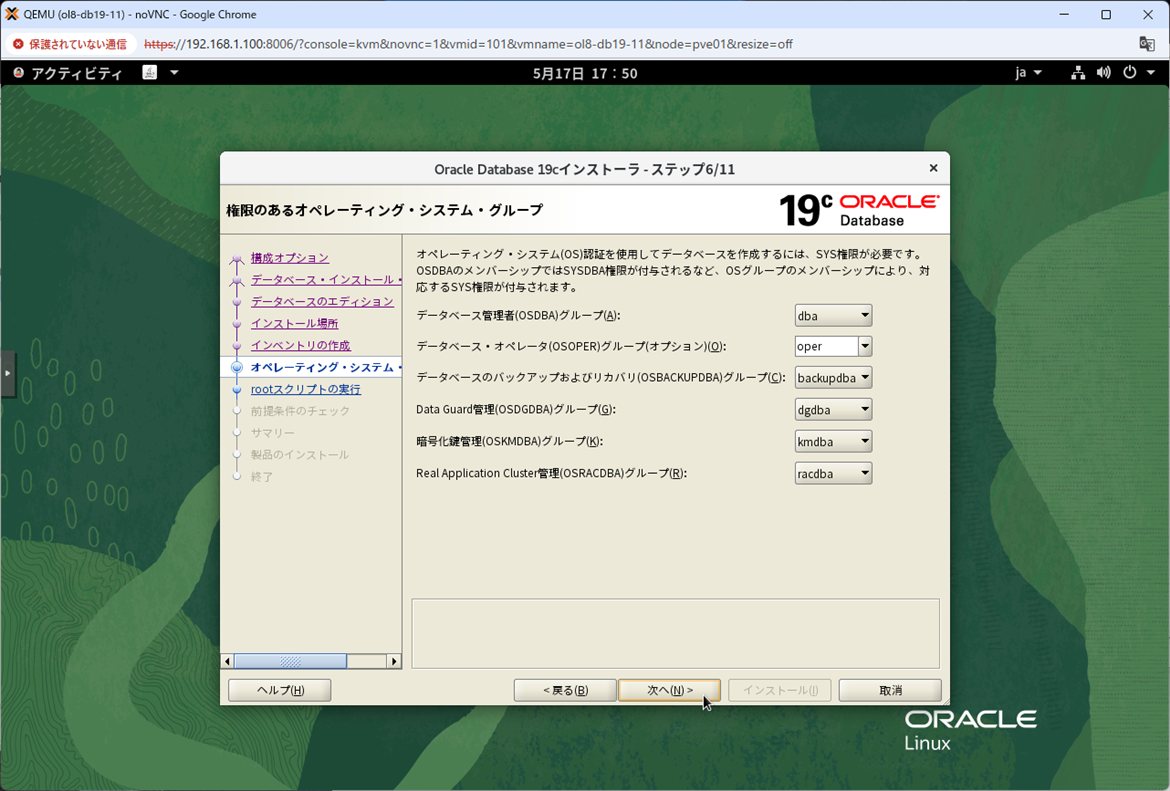1170x791 pixels.
Task: Click the 終了 step label
Action: 262,476
